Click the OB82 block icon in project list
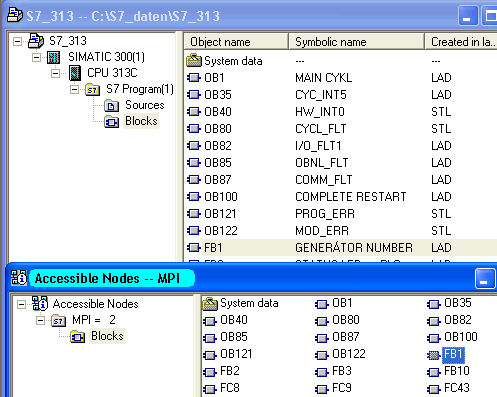This screenshot has width=497, height=397. 194,146
